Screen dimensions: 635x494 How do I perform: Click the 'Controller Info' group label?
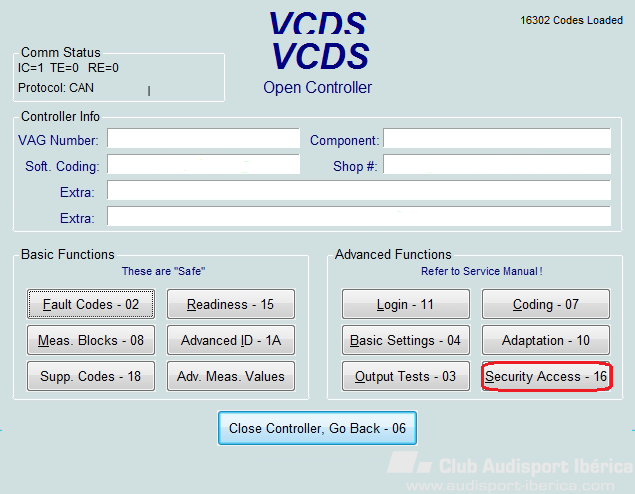click(60, 116)
